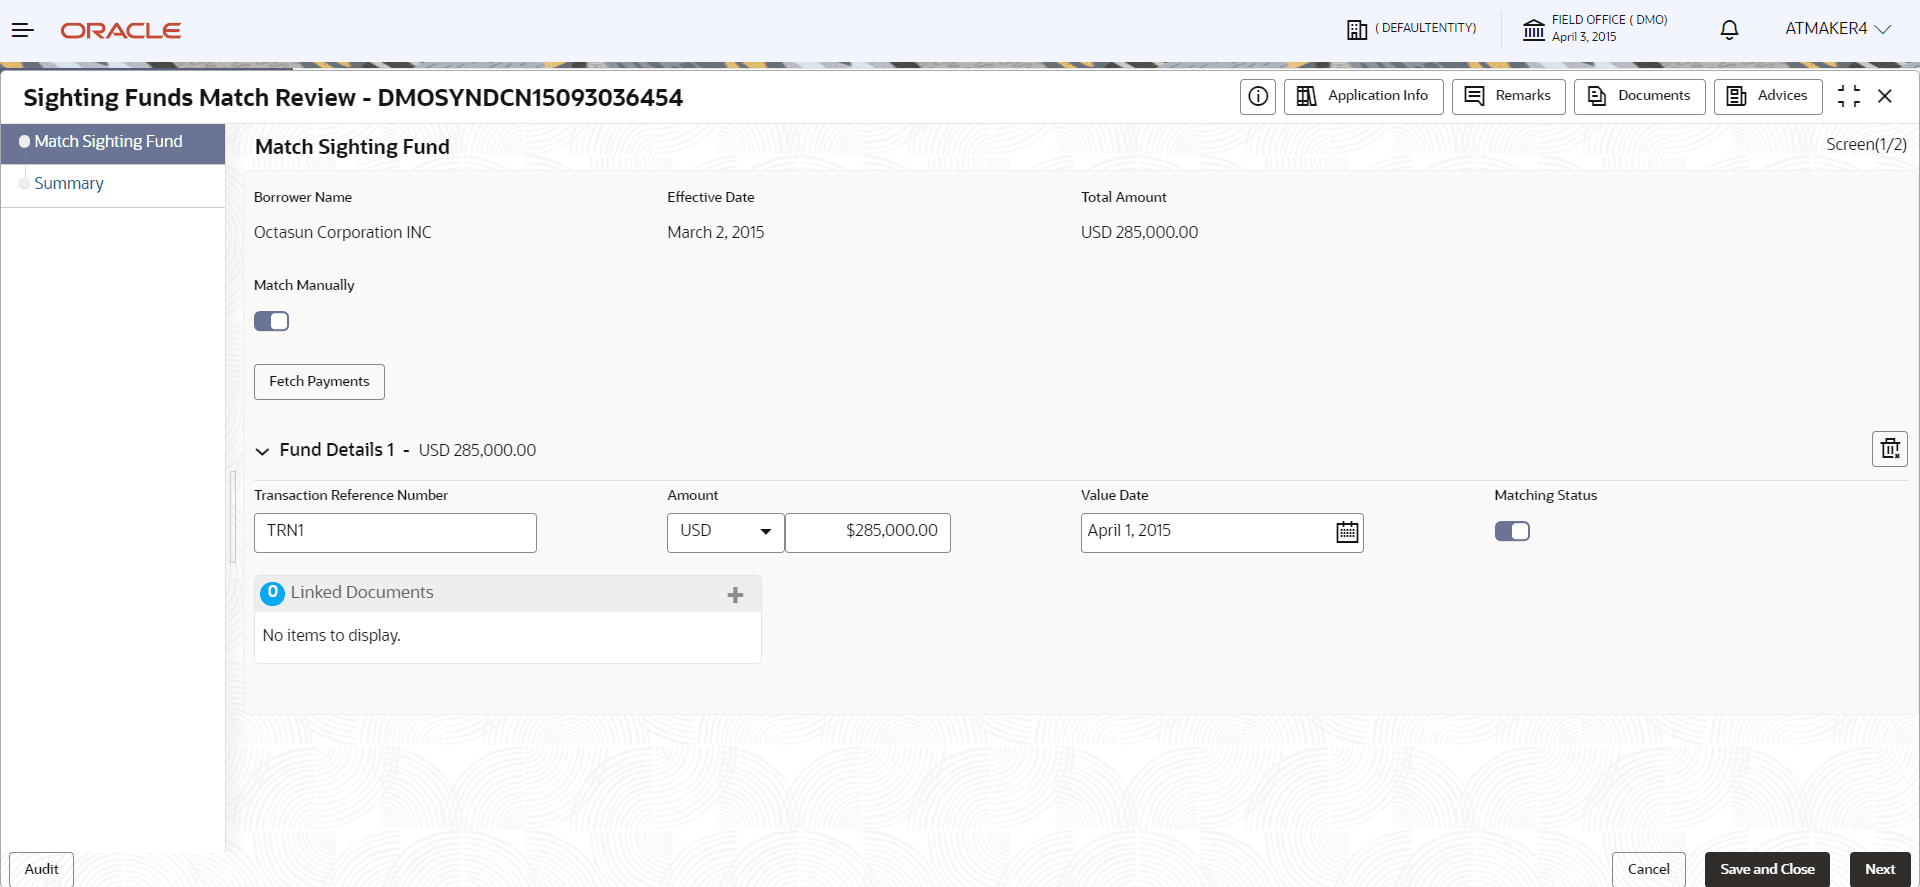This screenshot has width=1920, height=887.
Task: Click the Oracle logo
Action: [x=121, y=31]
